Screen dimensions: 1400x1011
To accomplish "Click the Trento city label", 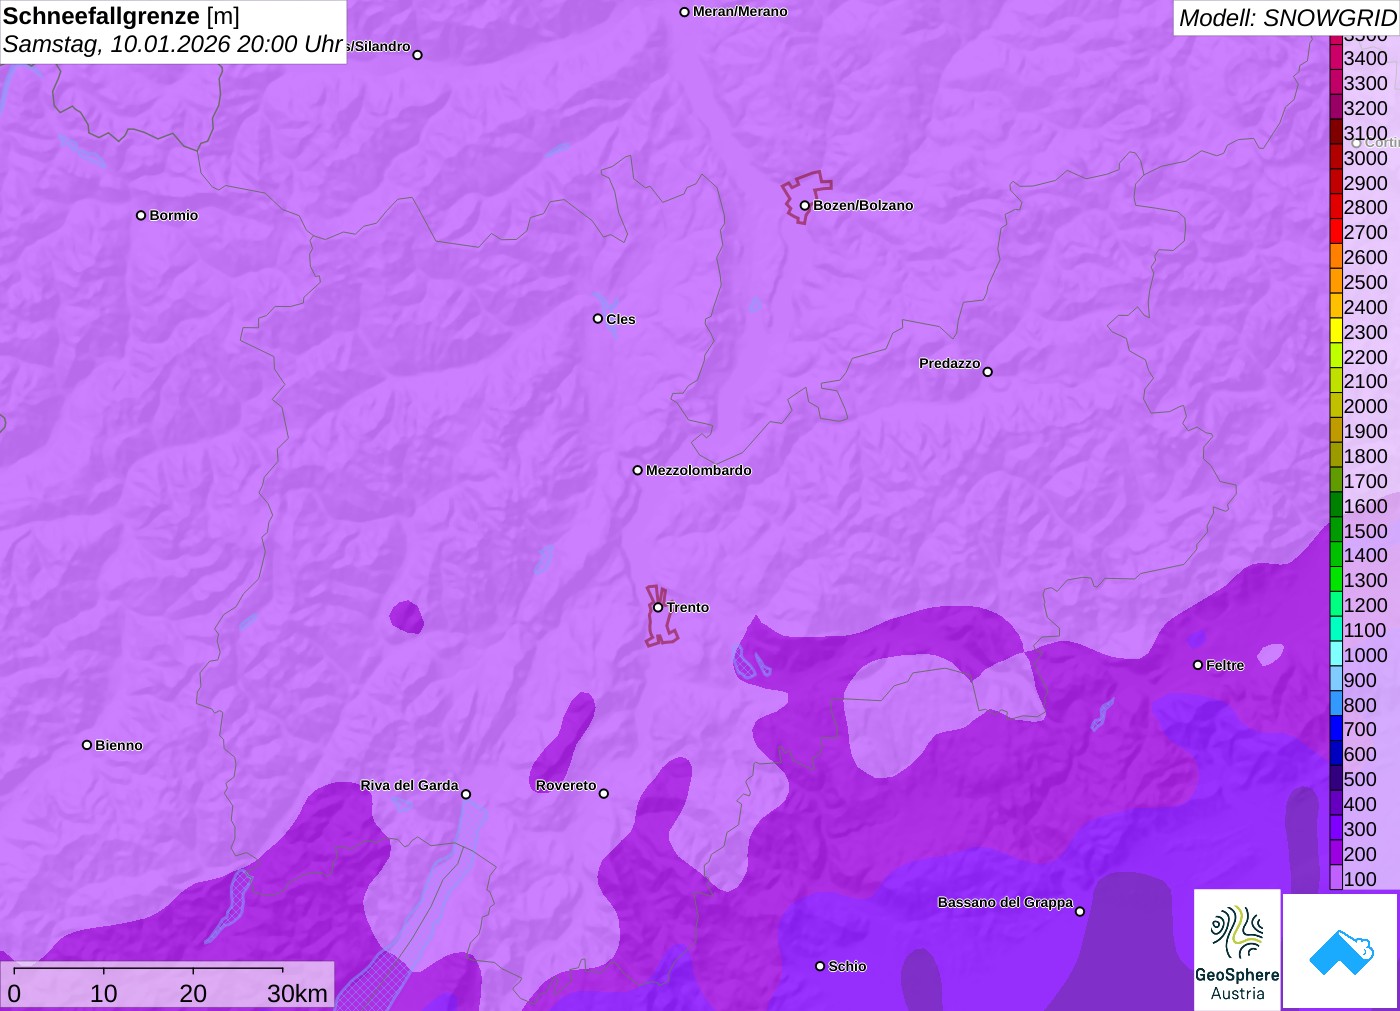I will click(x=688, y=607).
